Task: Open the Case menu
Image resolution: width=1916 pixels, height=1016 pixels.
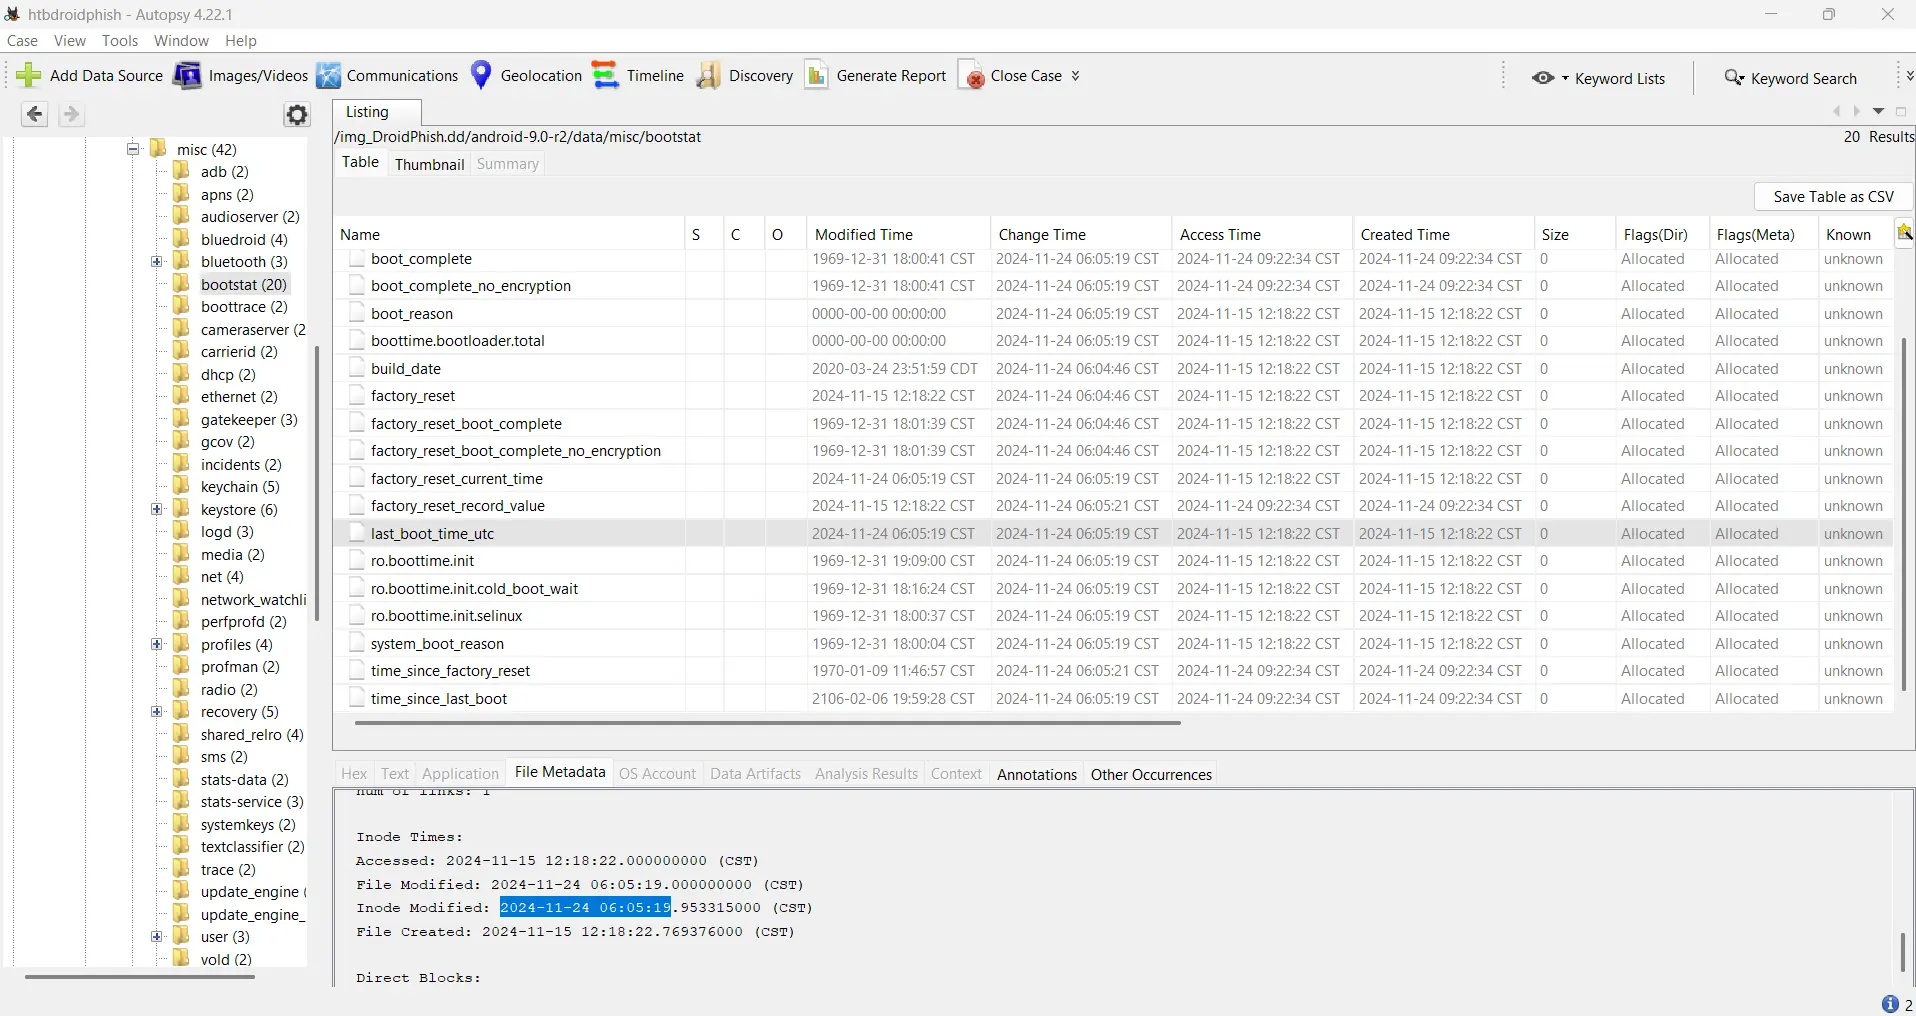Action: pos(22,41)
